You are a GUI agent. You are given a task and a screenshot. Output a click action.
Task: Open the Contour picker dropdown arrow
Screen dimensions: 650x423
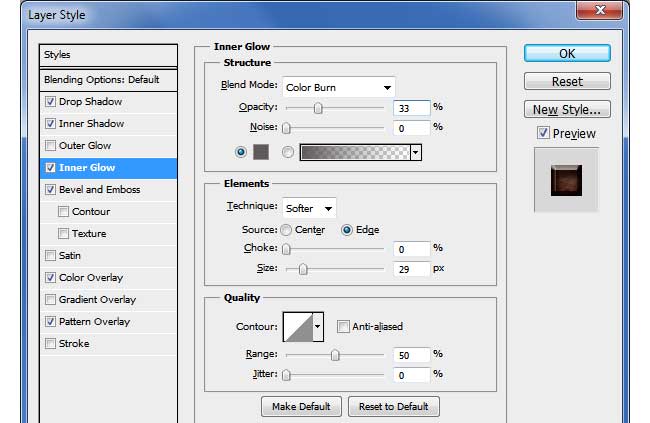(318, 327)
